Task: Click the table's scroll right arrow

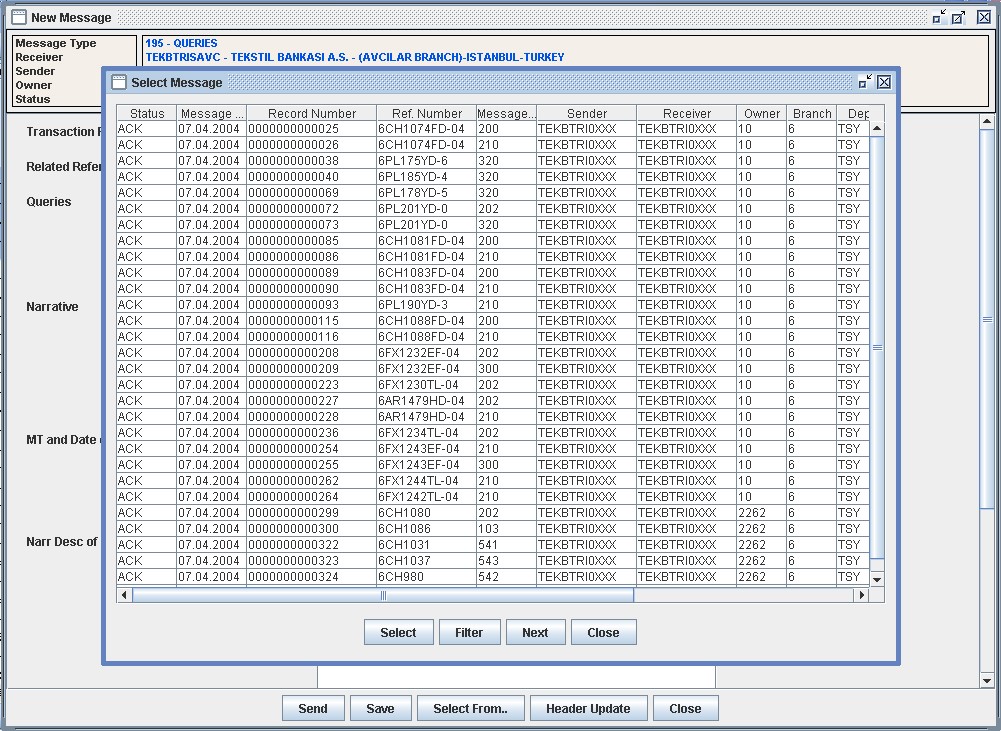Action: (x=862, y=595)
